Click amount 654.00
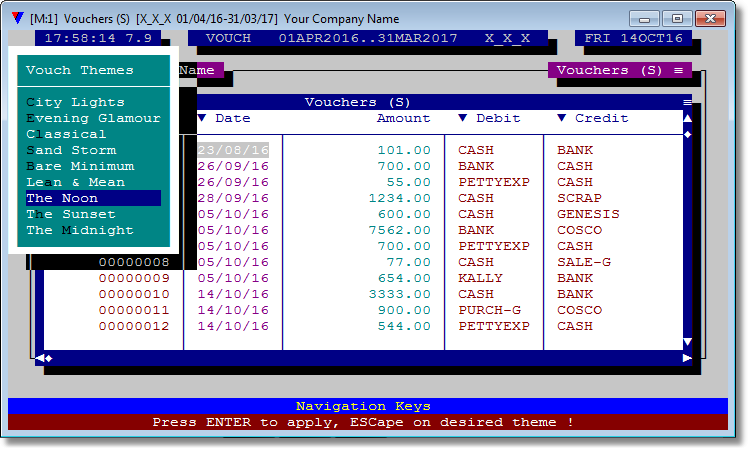The height and width of the screenshot is (450, 748). point(404,278)
